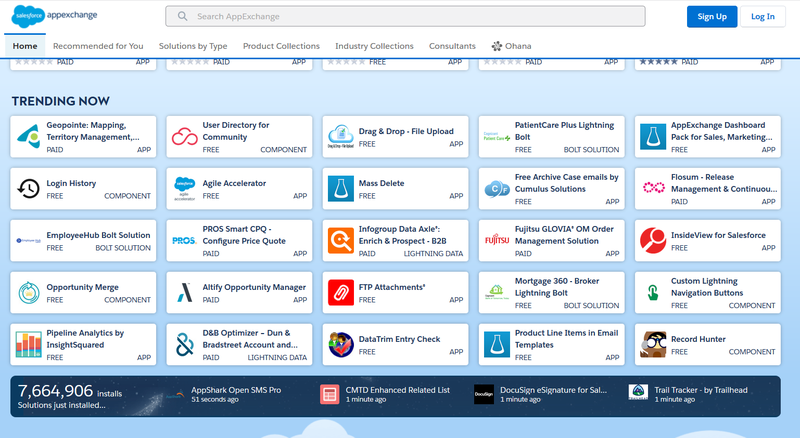Click the Salesforce AppExchange logo
Screen dimensions: 800x438
point(54,16)
